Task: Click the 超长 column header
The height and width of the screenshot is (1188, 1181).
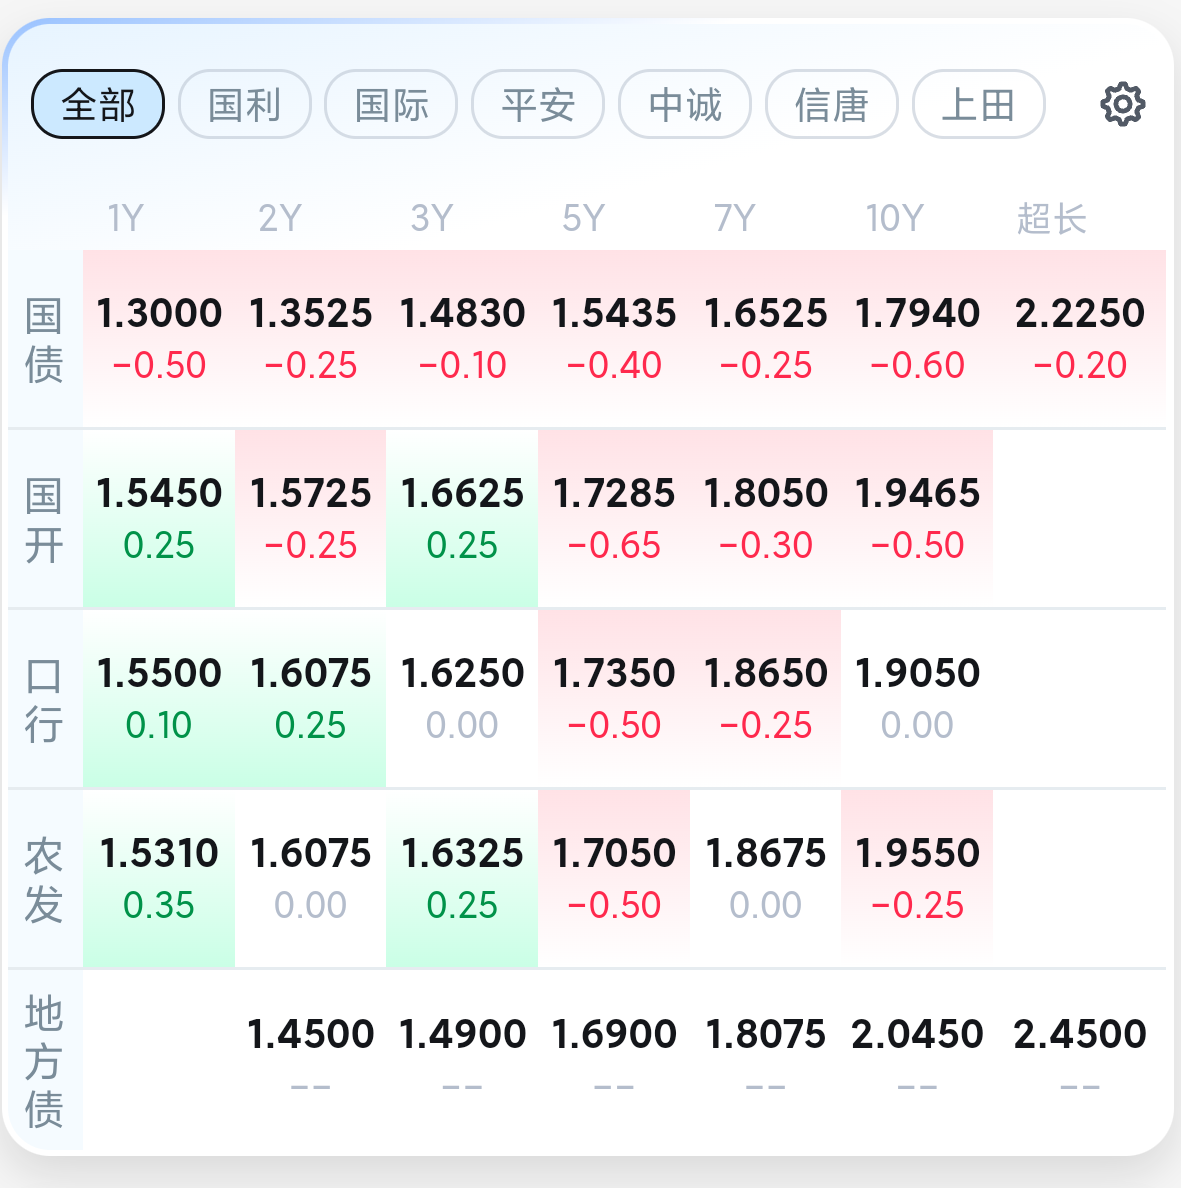Action: coord(1051,218)
